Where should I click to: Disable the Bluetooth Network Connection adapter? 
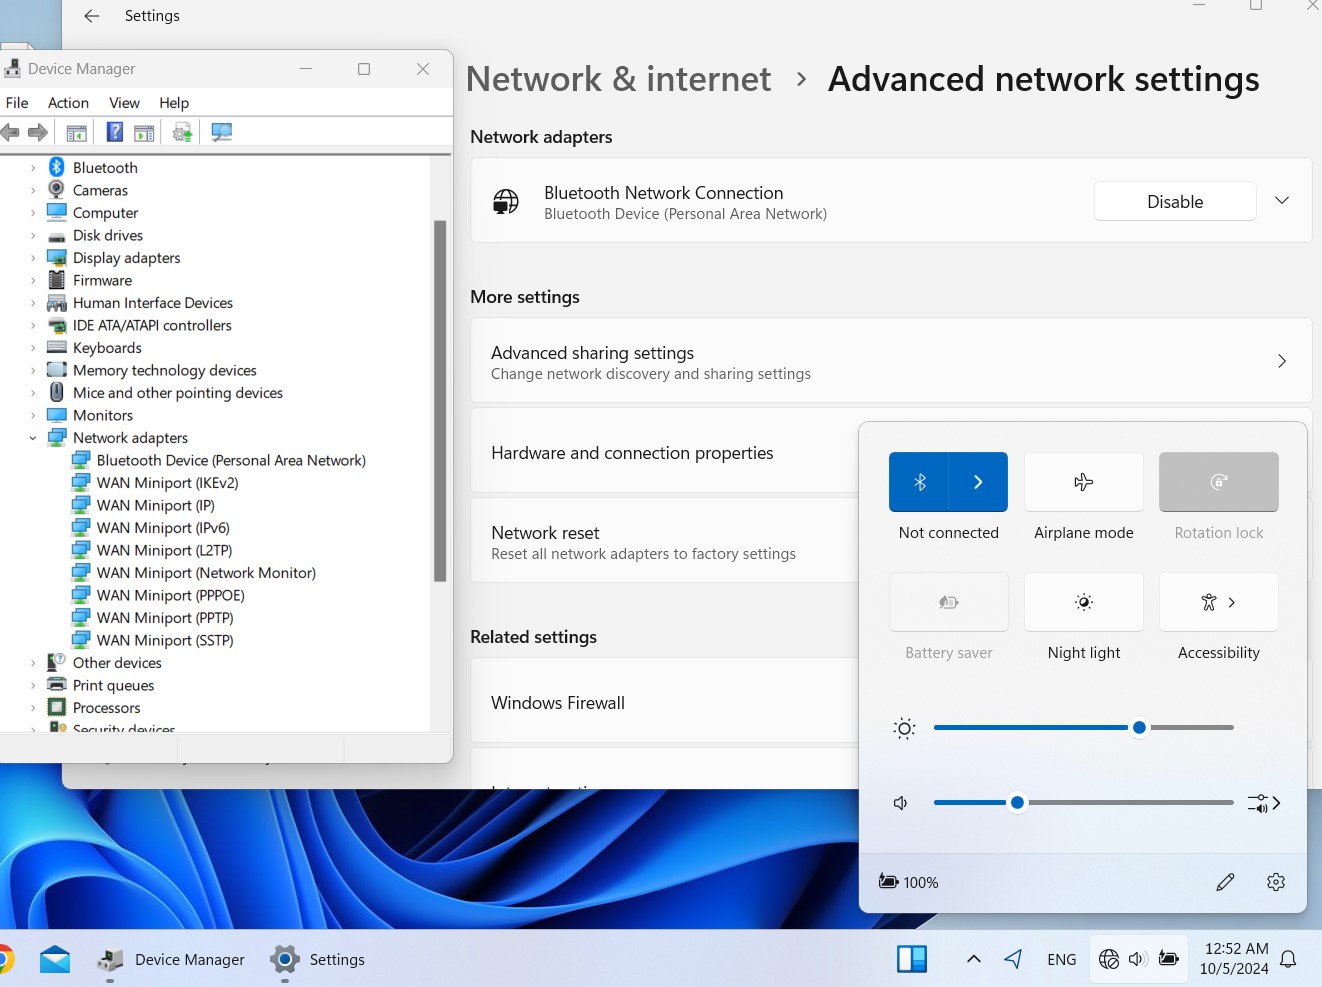point(1174,201)
